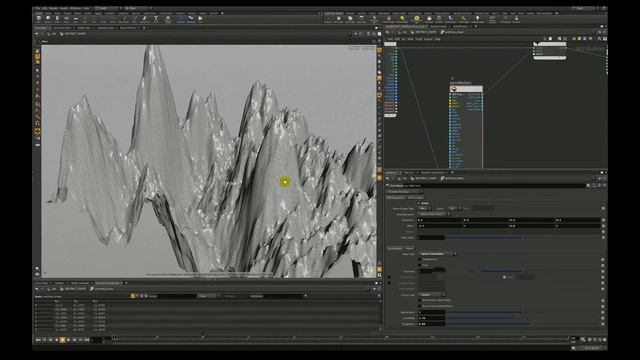This screenshot has width=640, height=360.
Task: Open the Noise Space dropdown
Action: click(433, 214)
